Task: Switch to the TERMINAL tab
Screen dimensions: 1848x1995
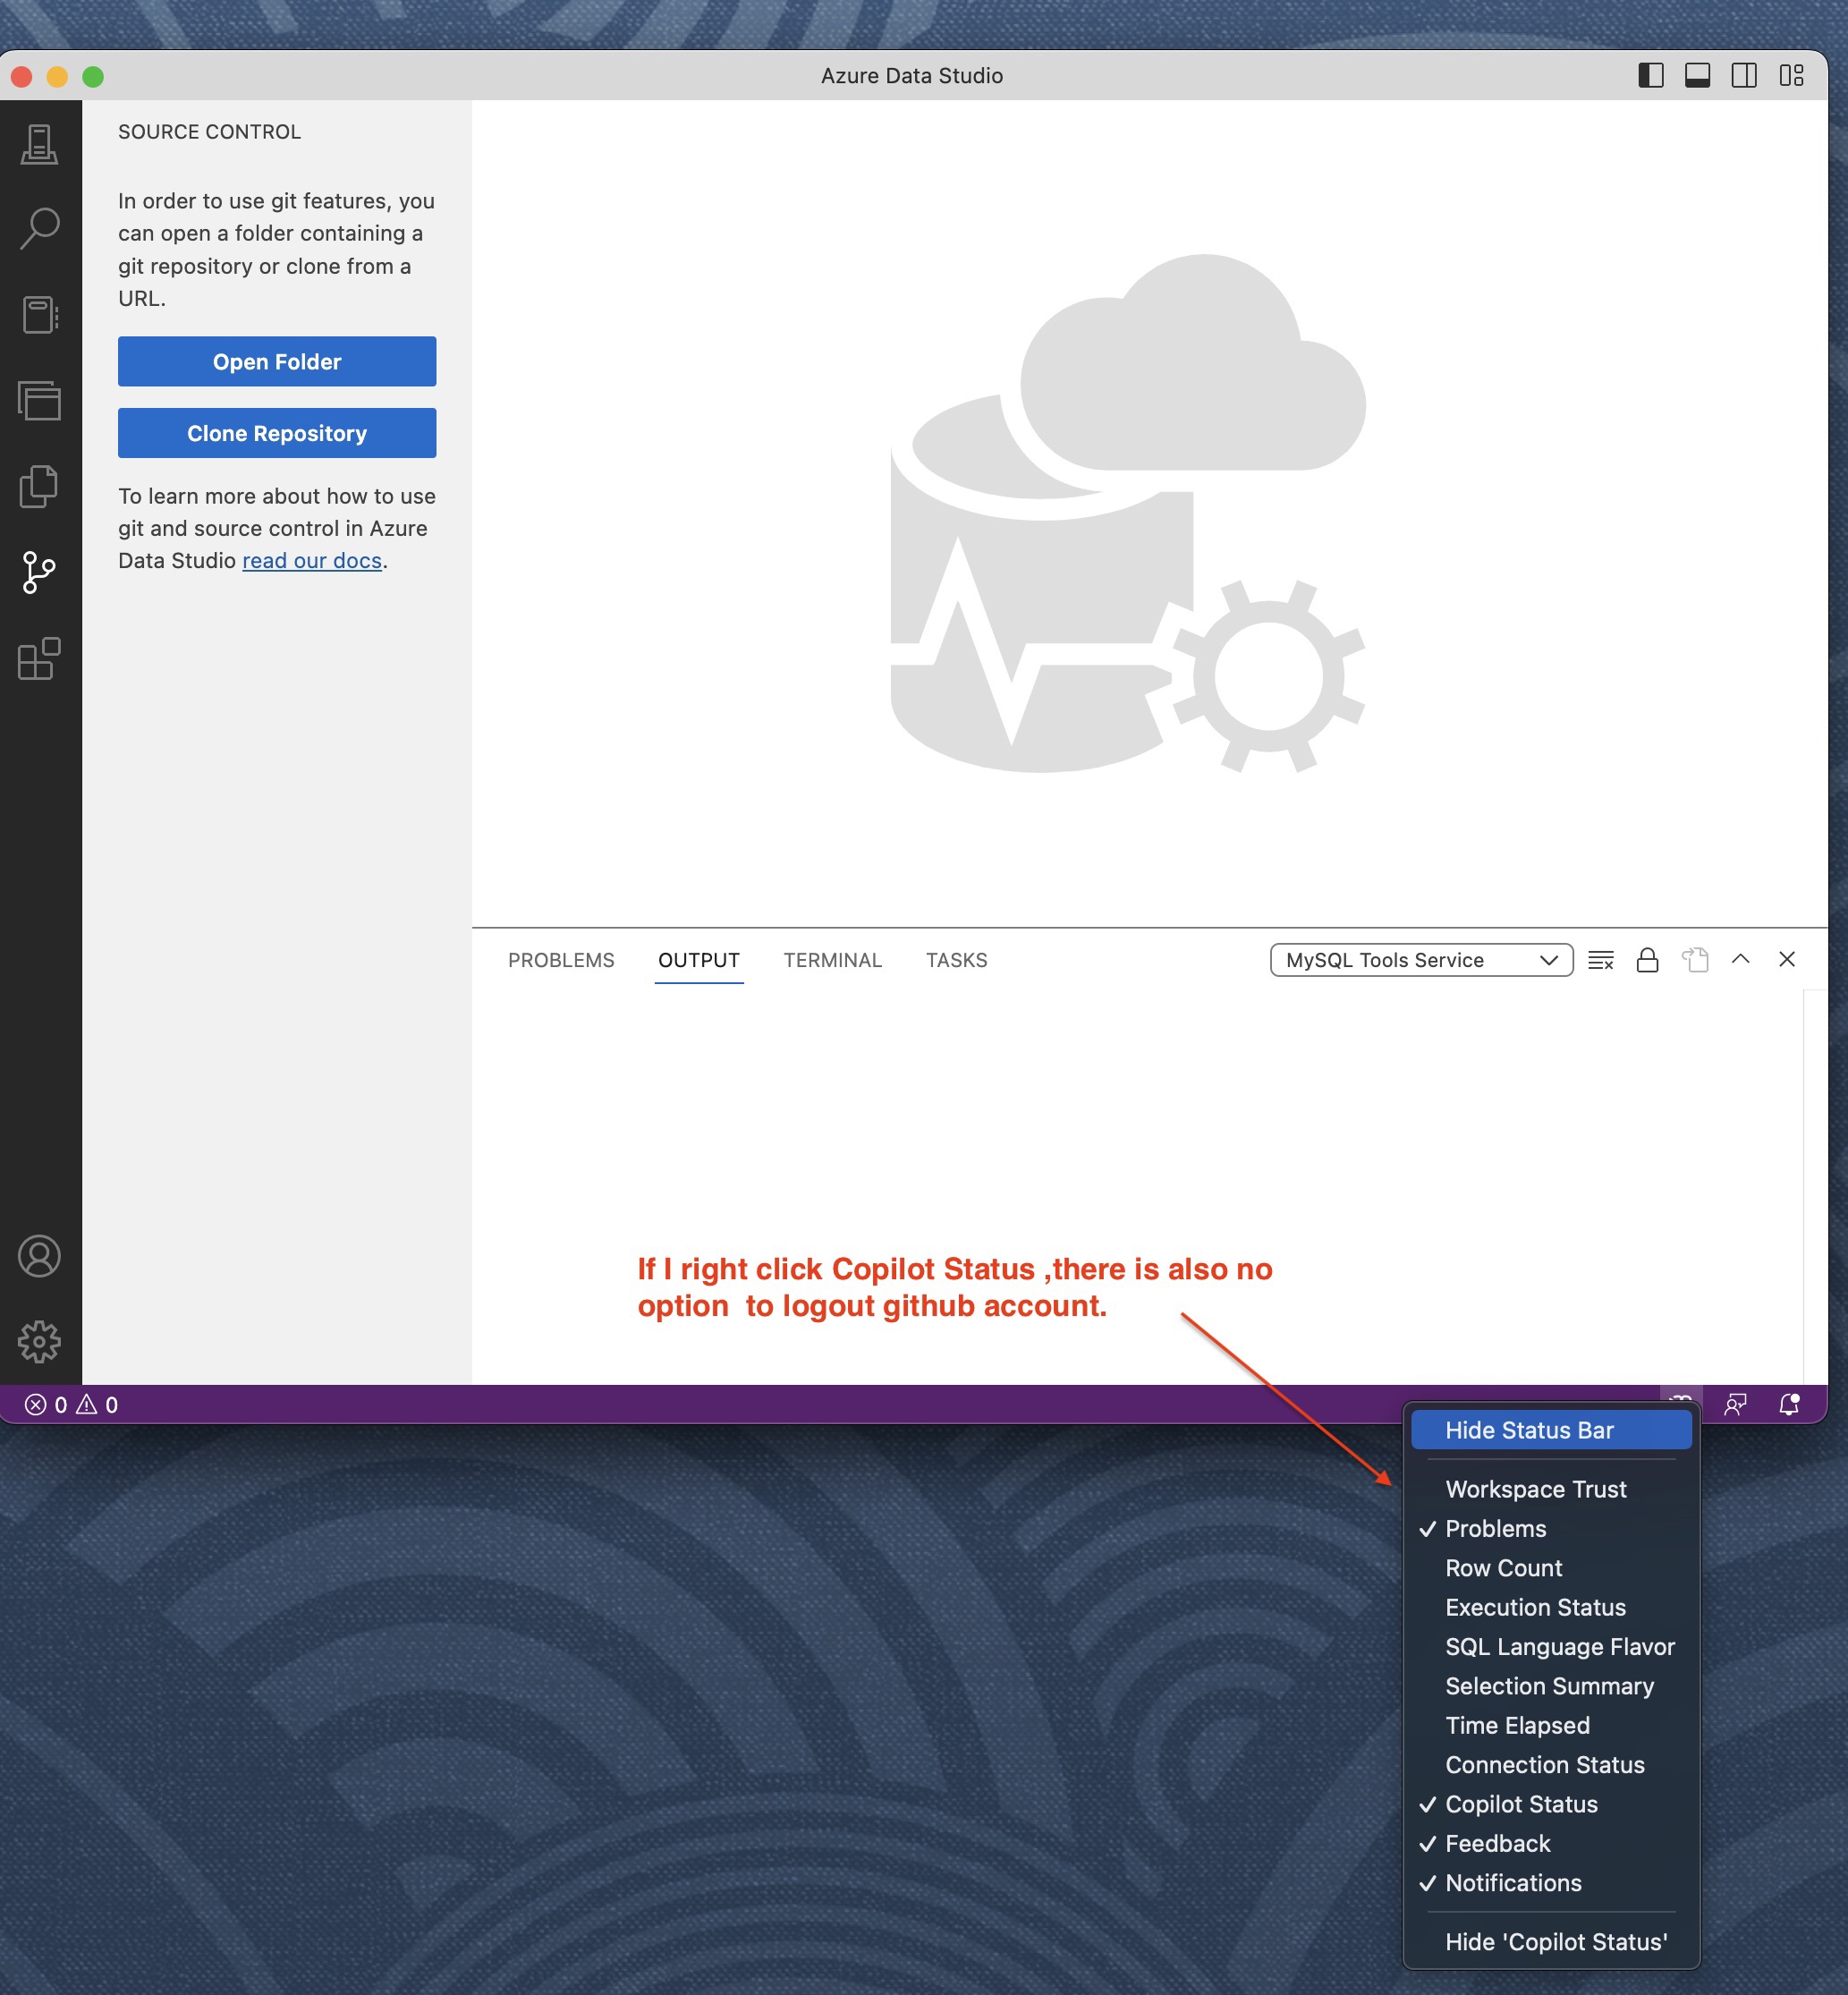Action: coord(832,960)
